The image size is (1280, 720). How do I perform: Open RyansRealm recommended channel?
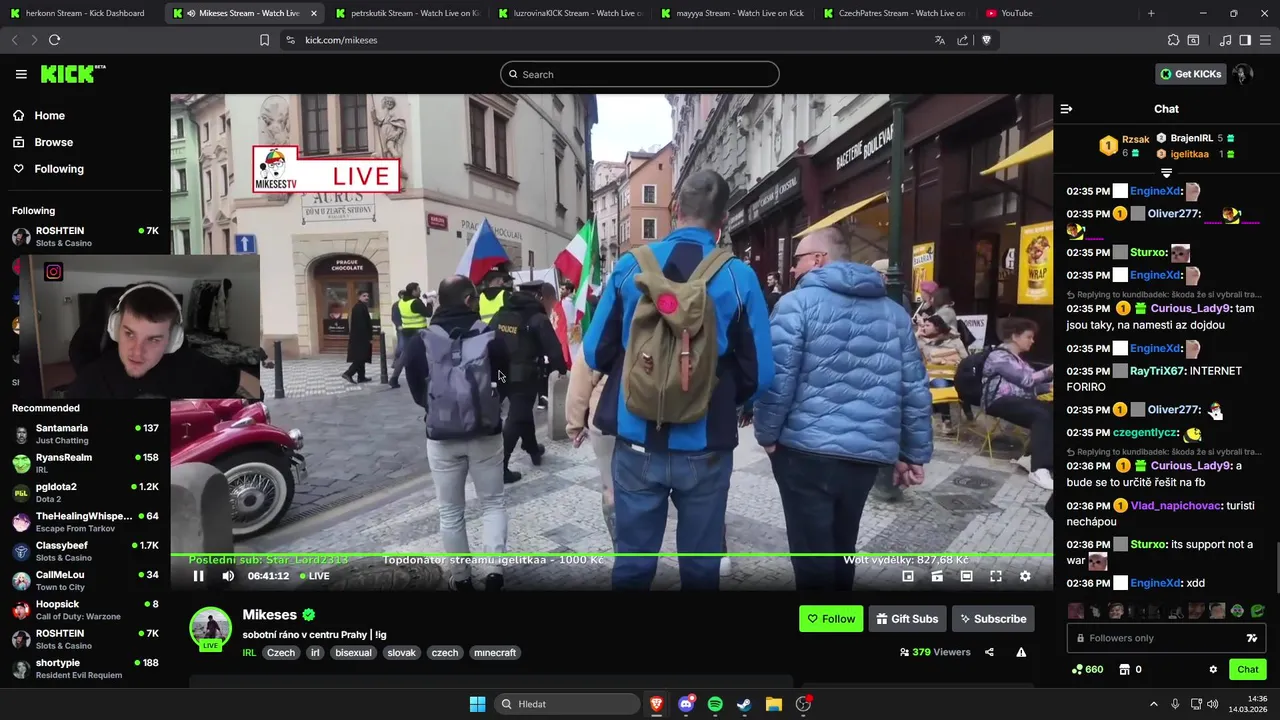[85, 463]
